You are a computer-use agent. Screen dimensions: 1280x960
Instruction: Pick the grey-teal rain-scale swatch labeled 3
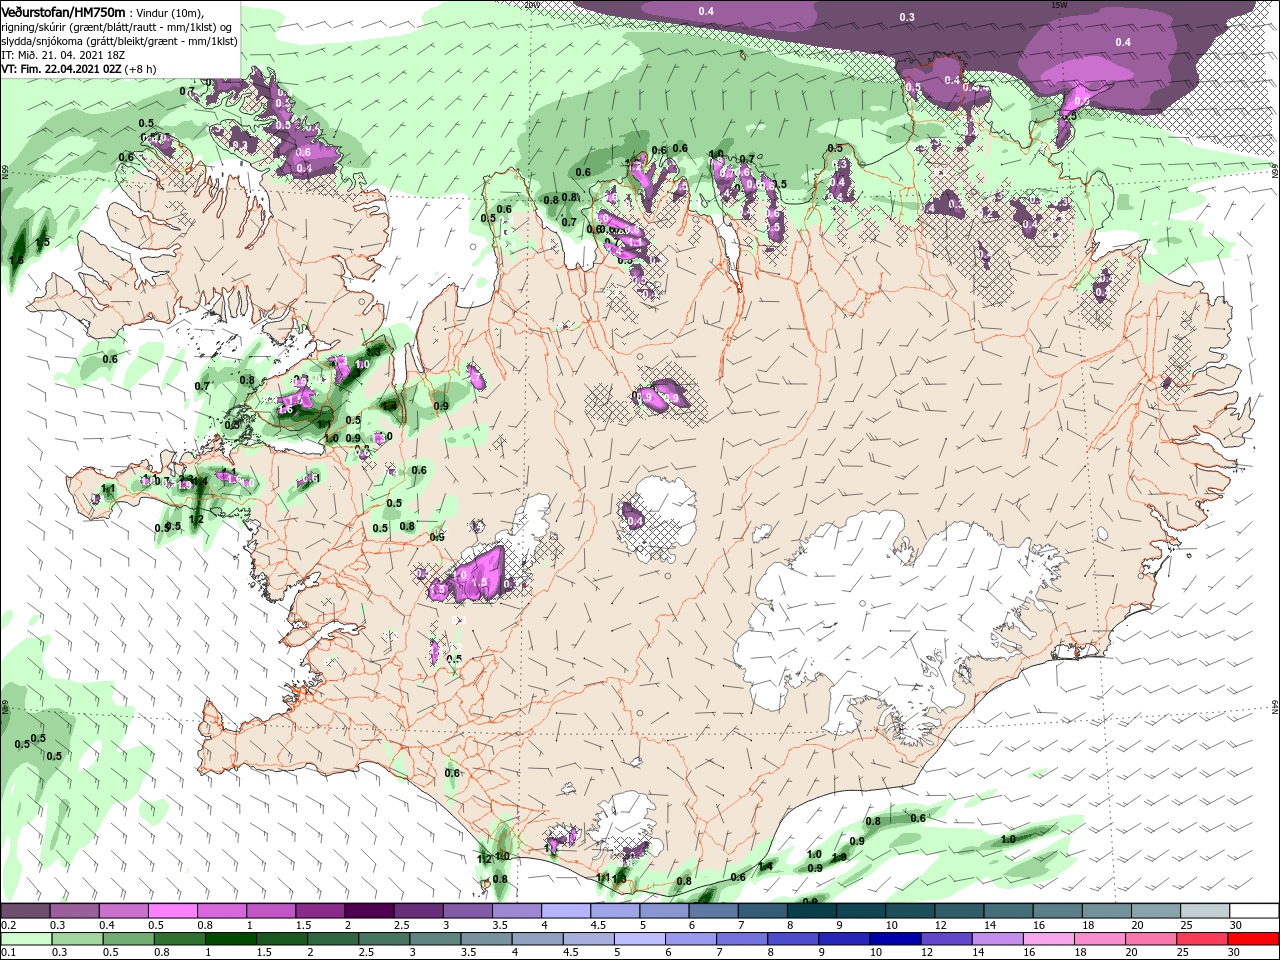point(435,939)
